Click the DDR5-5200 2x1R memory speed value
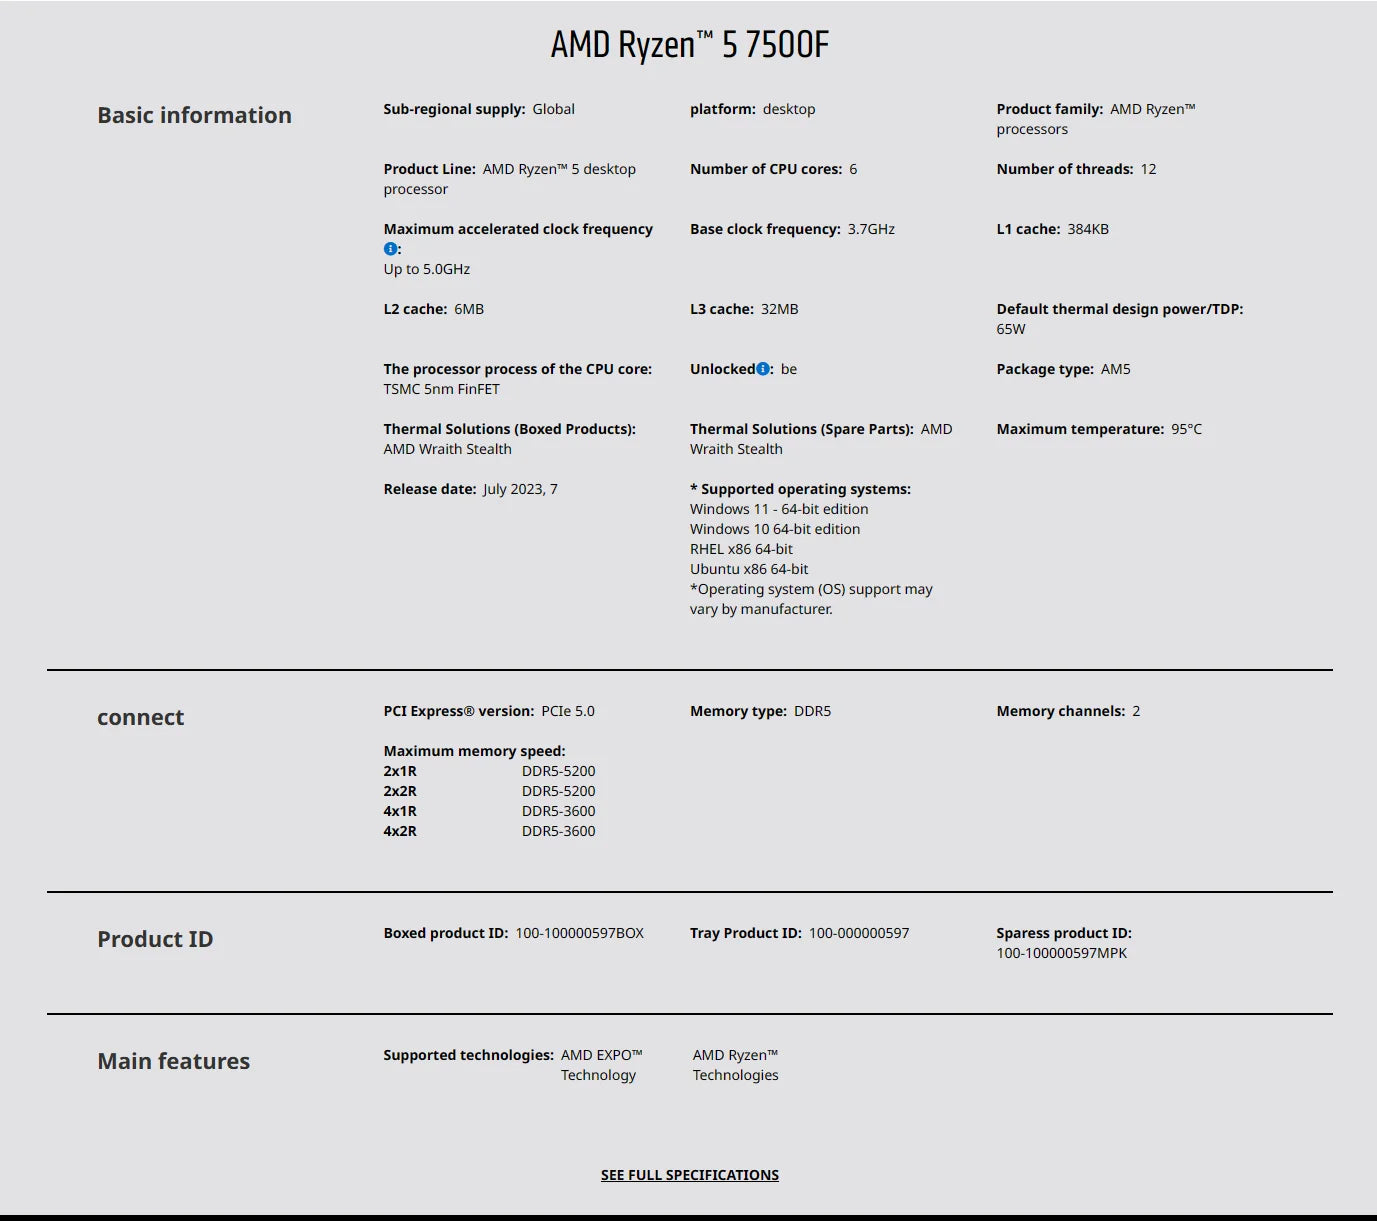The width and height of the screenshot is (1377, 1221). [558, 771]
